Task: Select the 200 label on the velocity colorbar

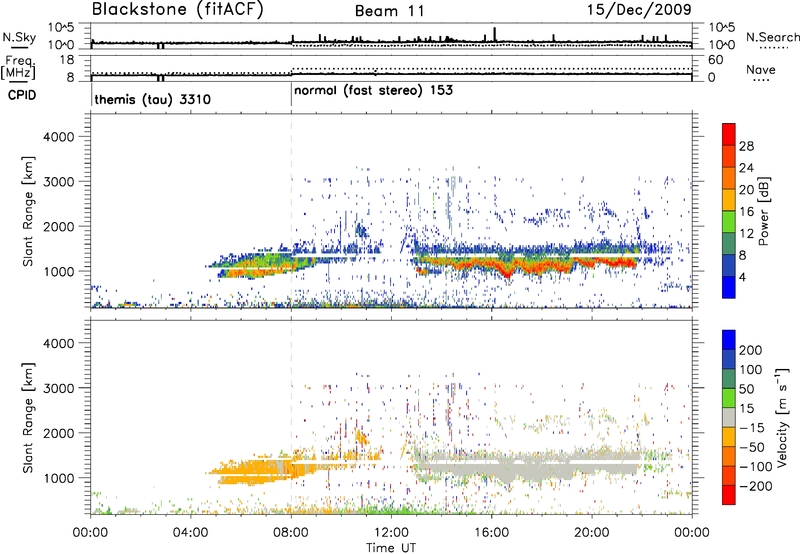Action: pyautogui.click(x=751, y=350)
